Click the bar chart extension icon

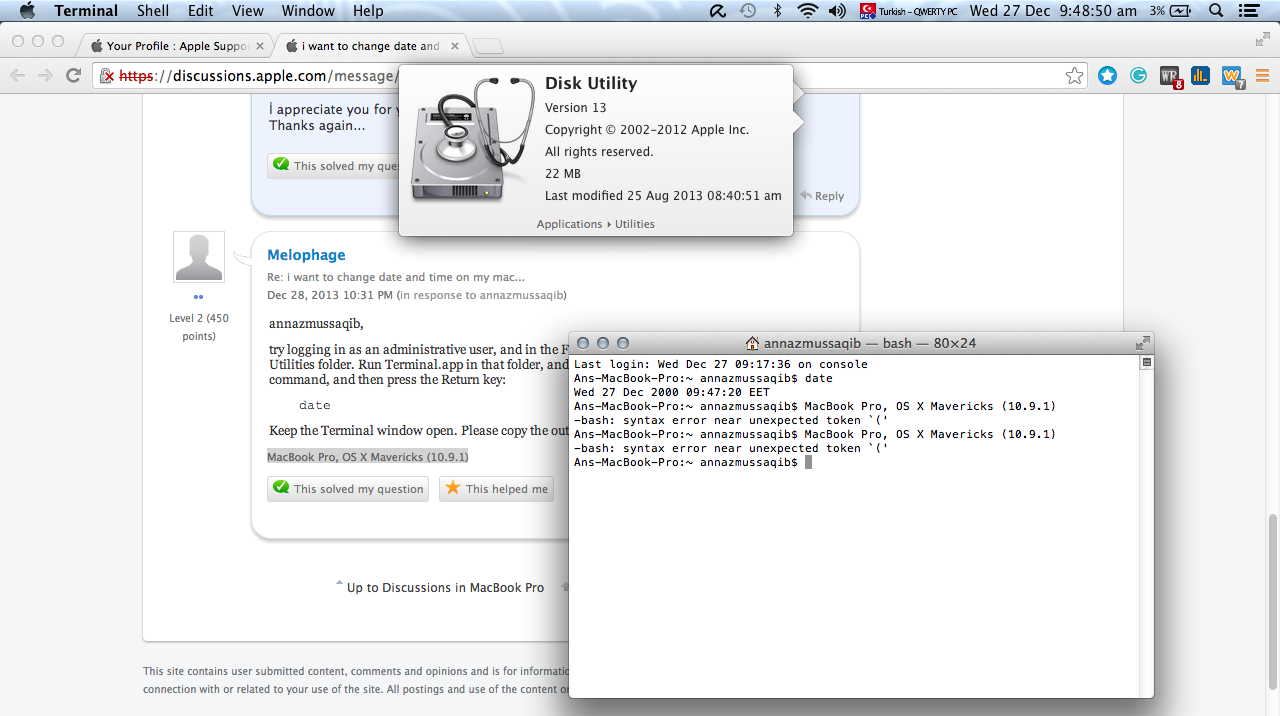(x=1200, y=75)
